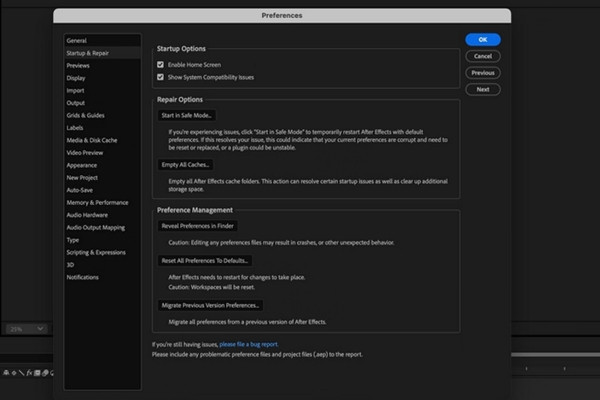Click the 'Preference Management' section heading

click(x=195, y=210)
